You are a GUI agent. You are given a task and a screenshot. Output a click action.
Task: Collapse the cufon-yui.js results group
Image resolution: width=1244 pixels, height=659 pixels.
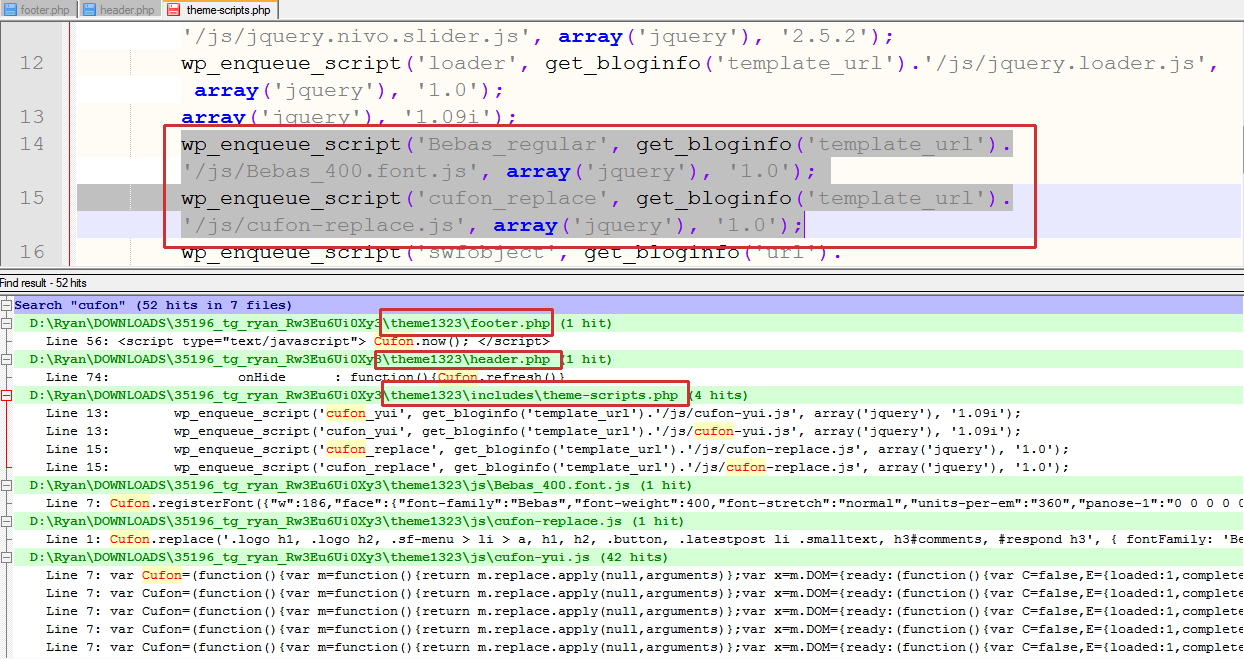click(6, 557)
